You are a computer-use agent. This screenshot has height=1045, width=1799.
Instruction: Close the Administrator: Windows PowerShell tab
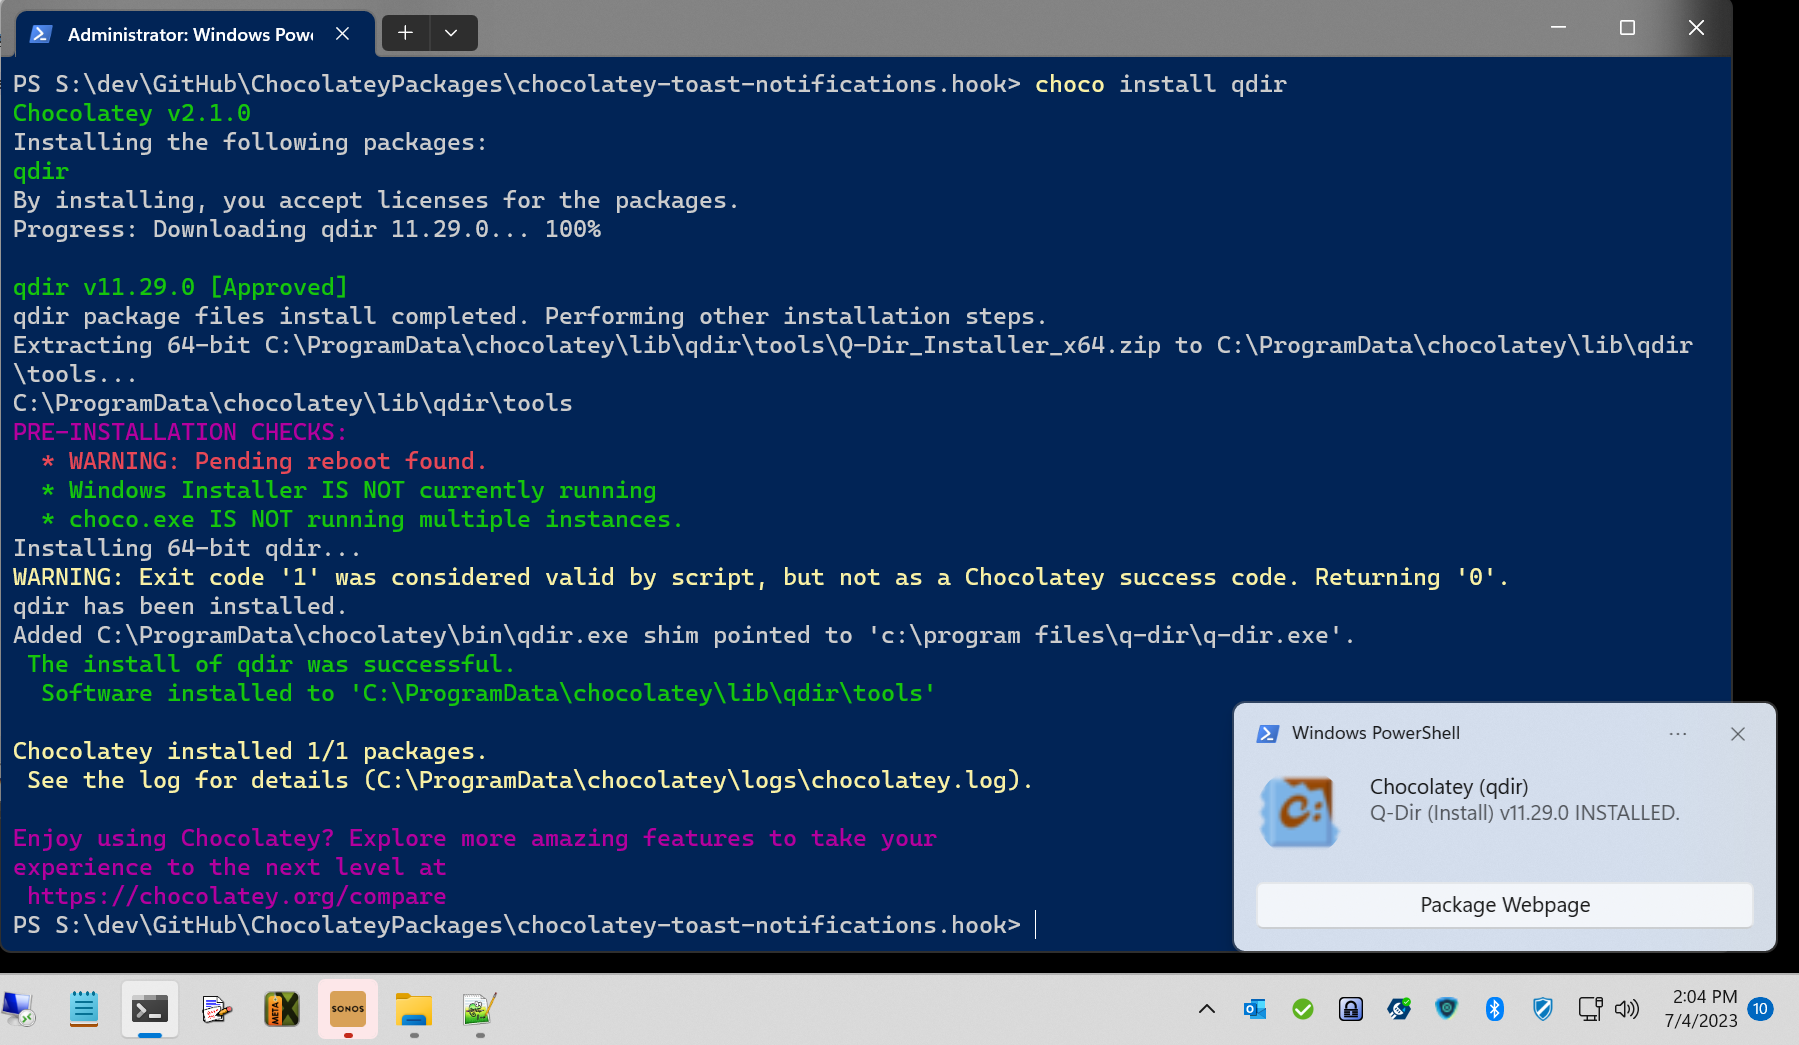[x=342, y=34]
